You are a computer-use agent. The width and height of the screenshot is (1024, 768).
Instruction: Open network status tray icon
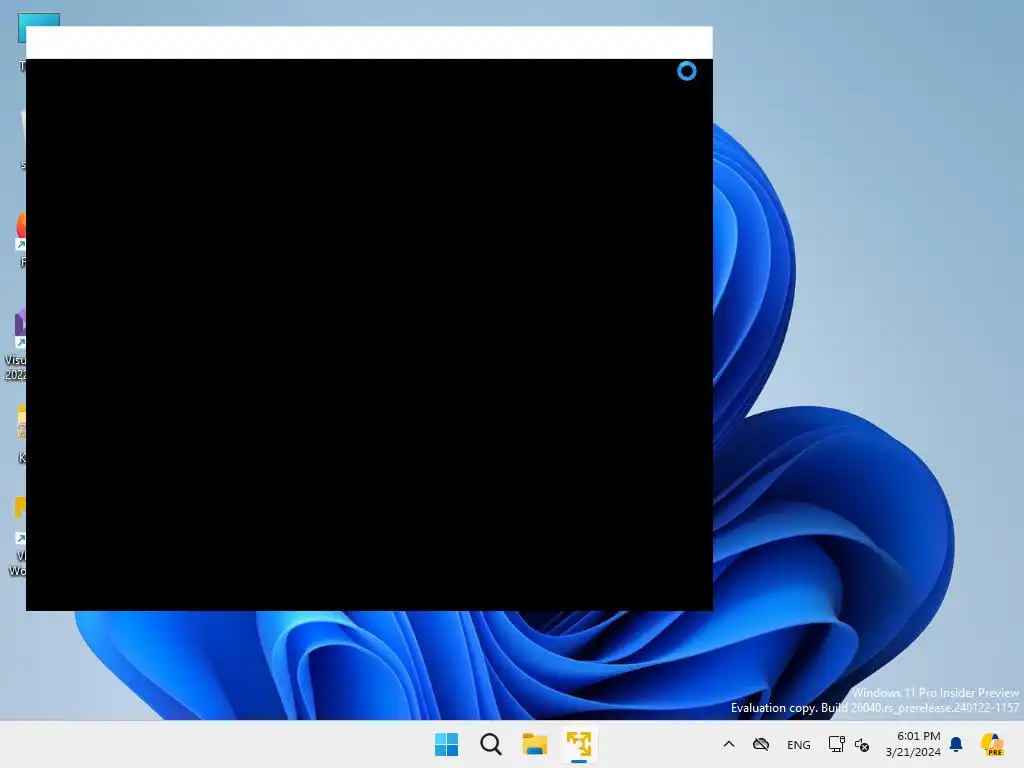(x=836, y=744)
